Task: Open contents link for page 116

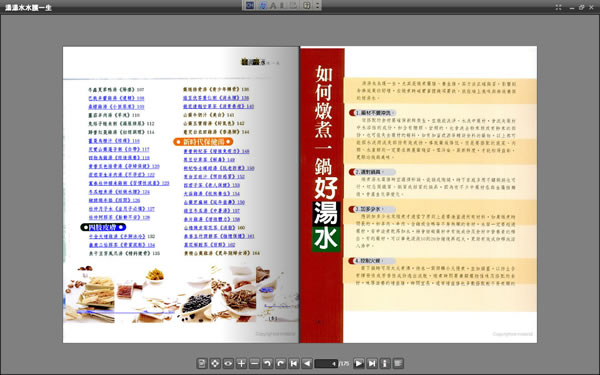Action: (114, 141)
